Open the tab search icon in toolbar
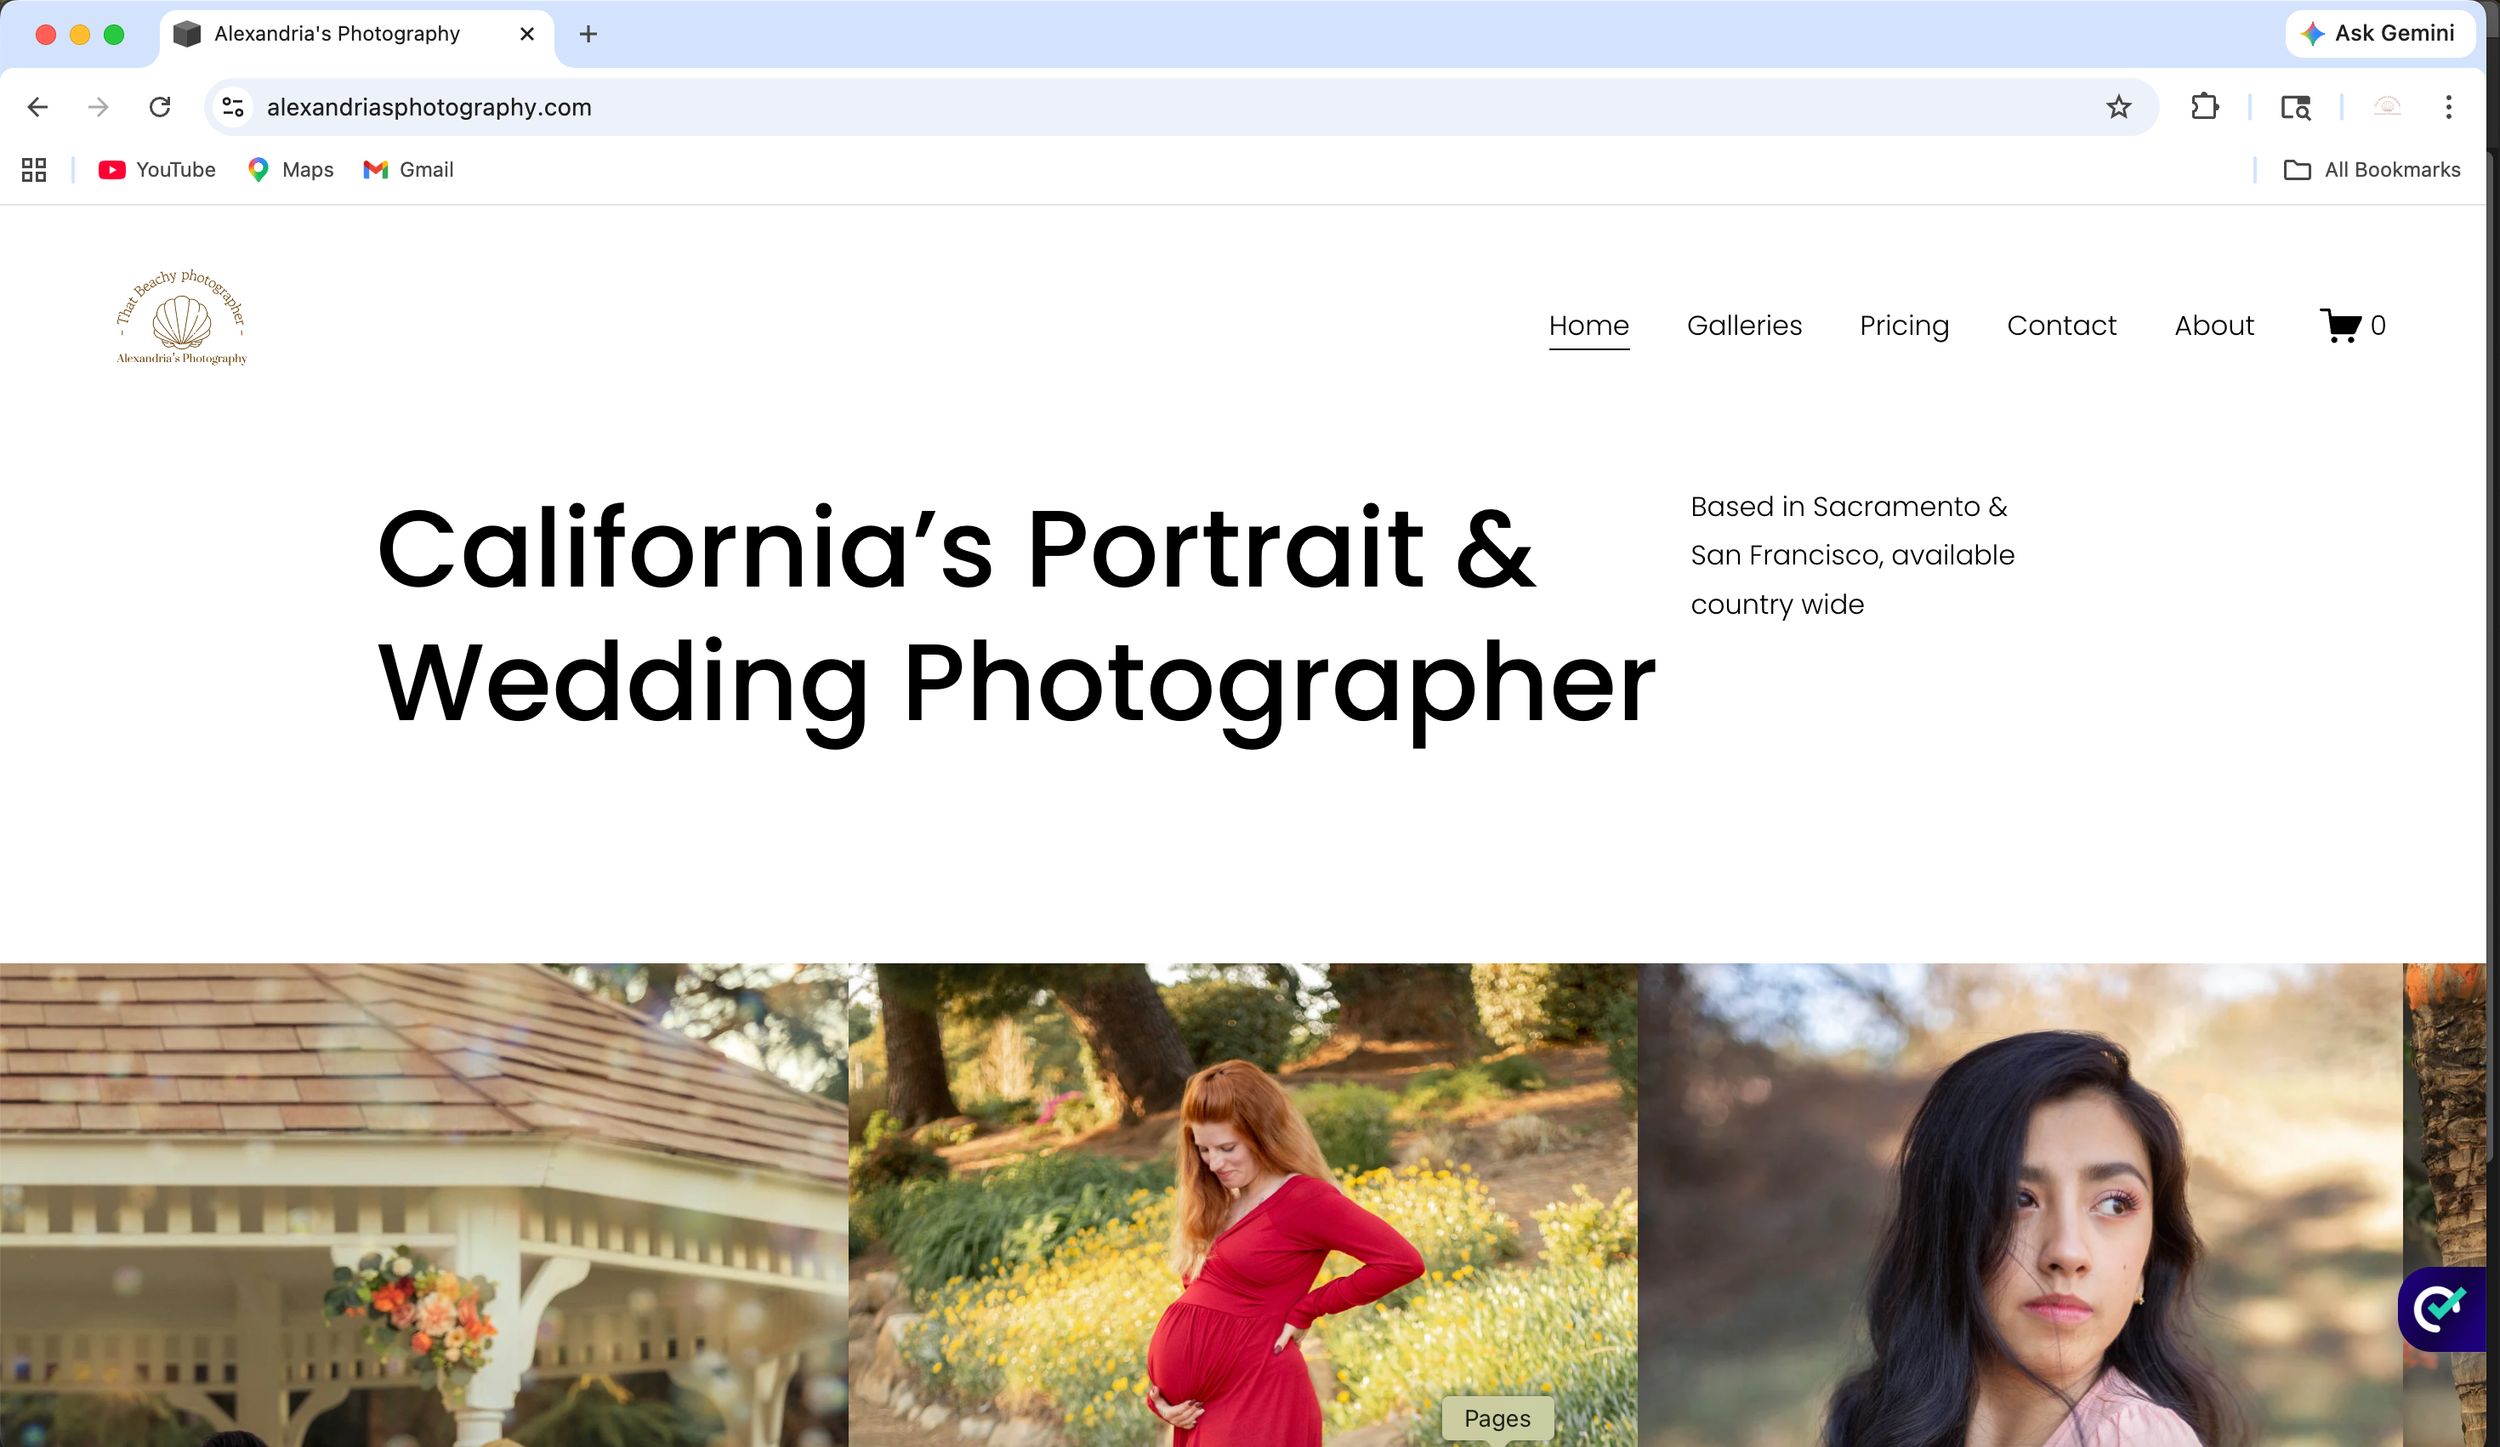This screenshot has width=2500, height=1447. tap(2295, 107)
